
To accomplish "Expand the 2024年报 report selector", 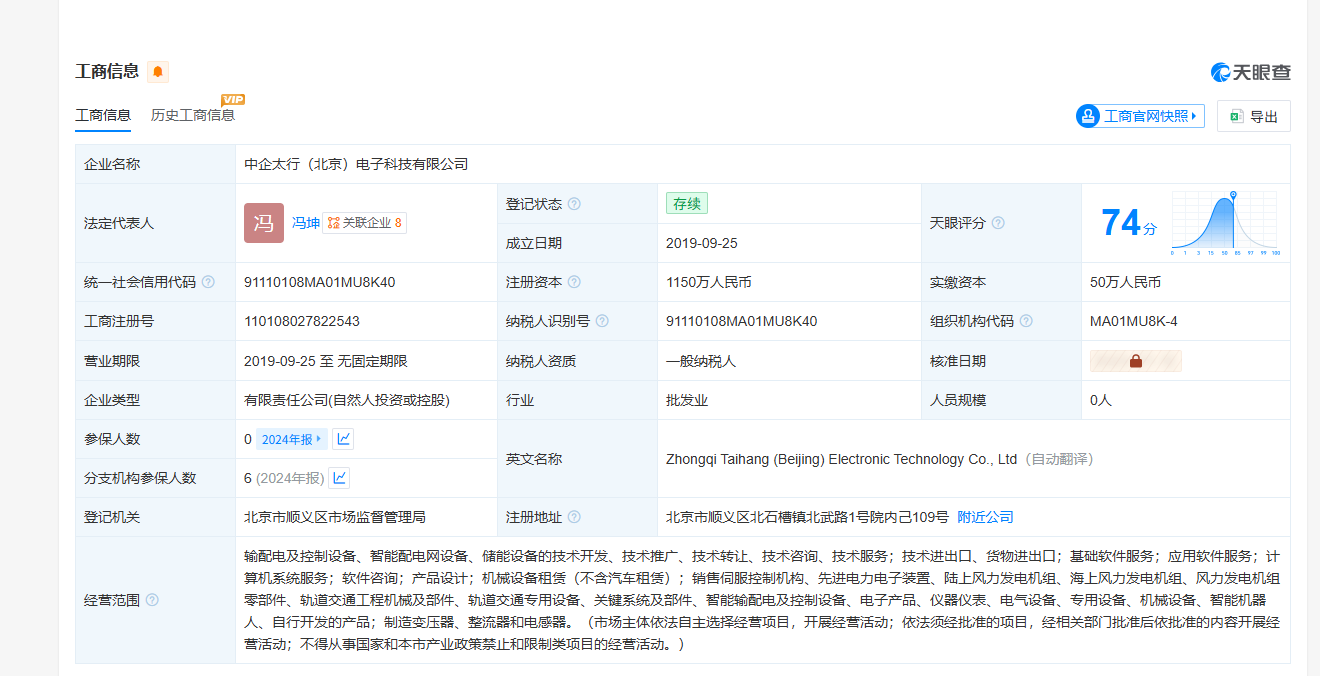I will (292, 439).
